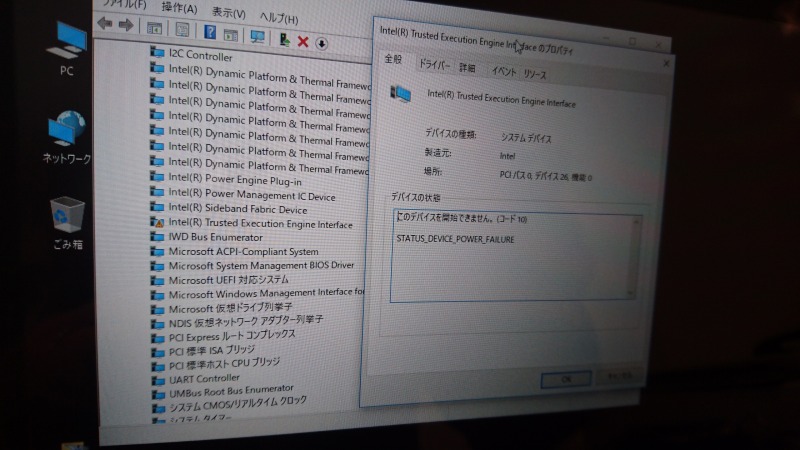Click the update driver green arrow icon
The width and height of the screenshot is (800, 450).
[x=284, y=39]
